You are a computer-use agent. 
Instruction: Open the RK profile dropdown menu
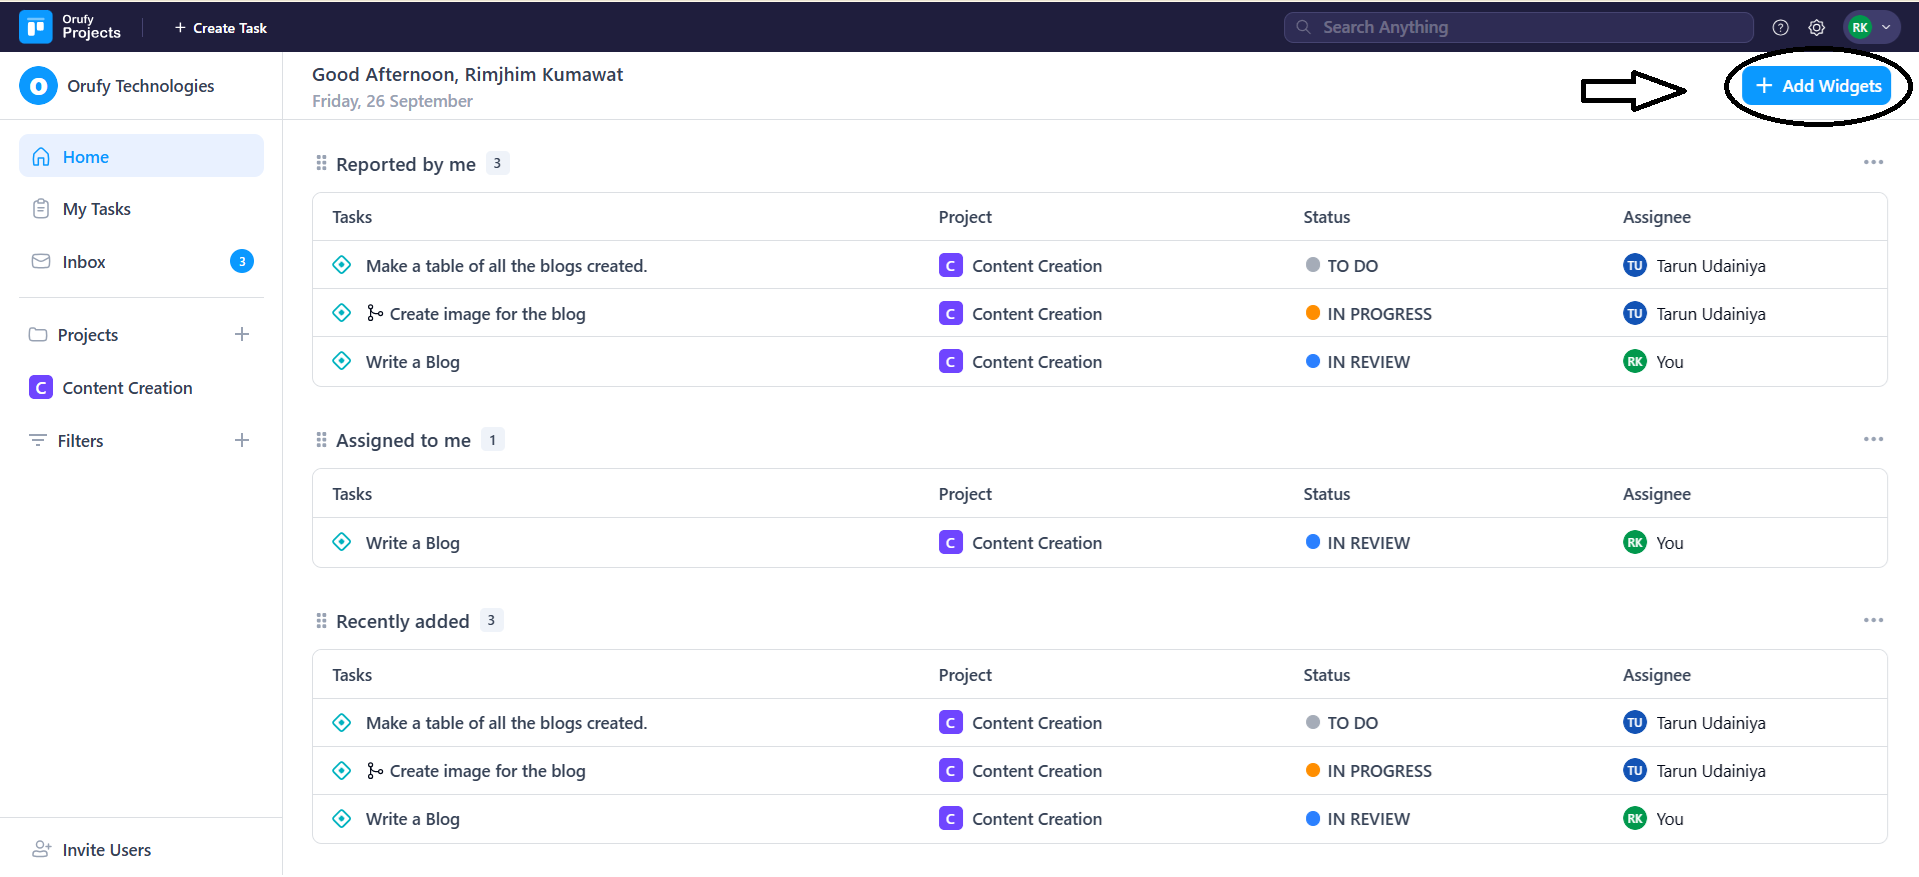[x=1871, y=27]
